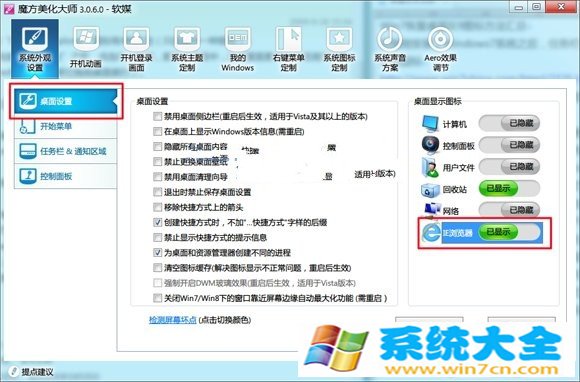Viewport: 580px width, 382px height.
Task: Open the 右键菜单定制 section
Action: coord(289,48)
